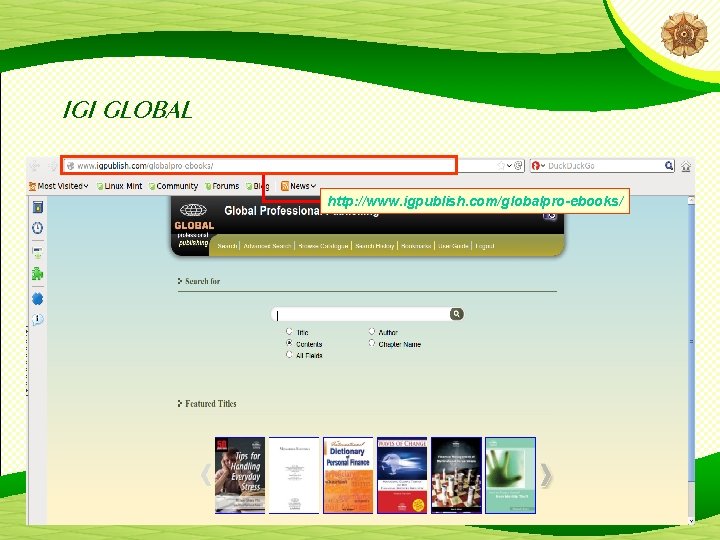Screen dimensions: 720x540
Task: Open the plain white book cover
Action: [294, 475]
